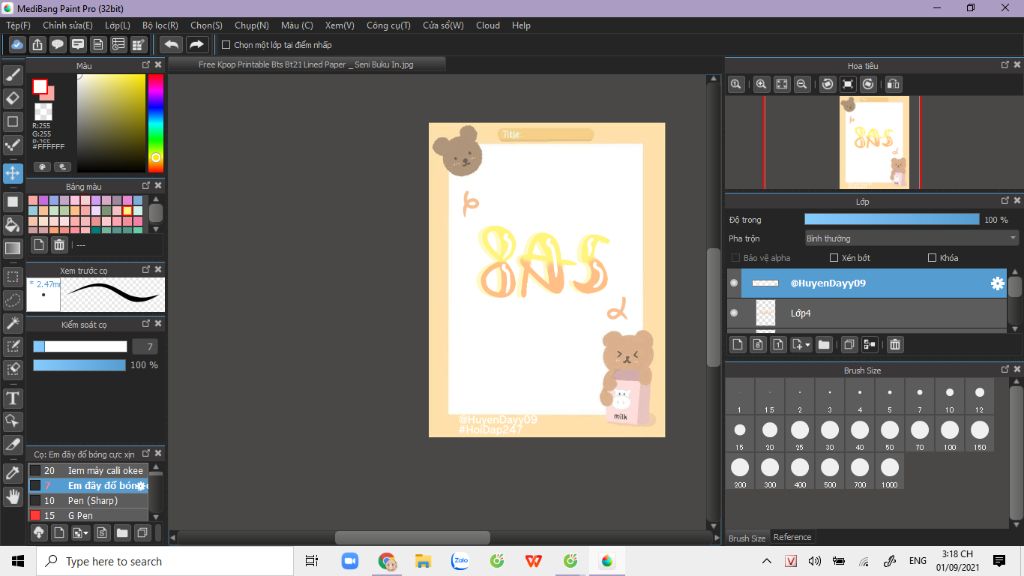Viewport: 1024px width, 576px height.
Task: Delete layer with the trash icon
Action: 895,345
